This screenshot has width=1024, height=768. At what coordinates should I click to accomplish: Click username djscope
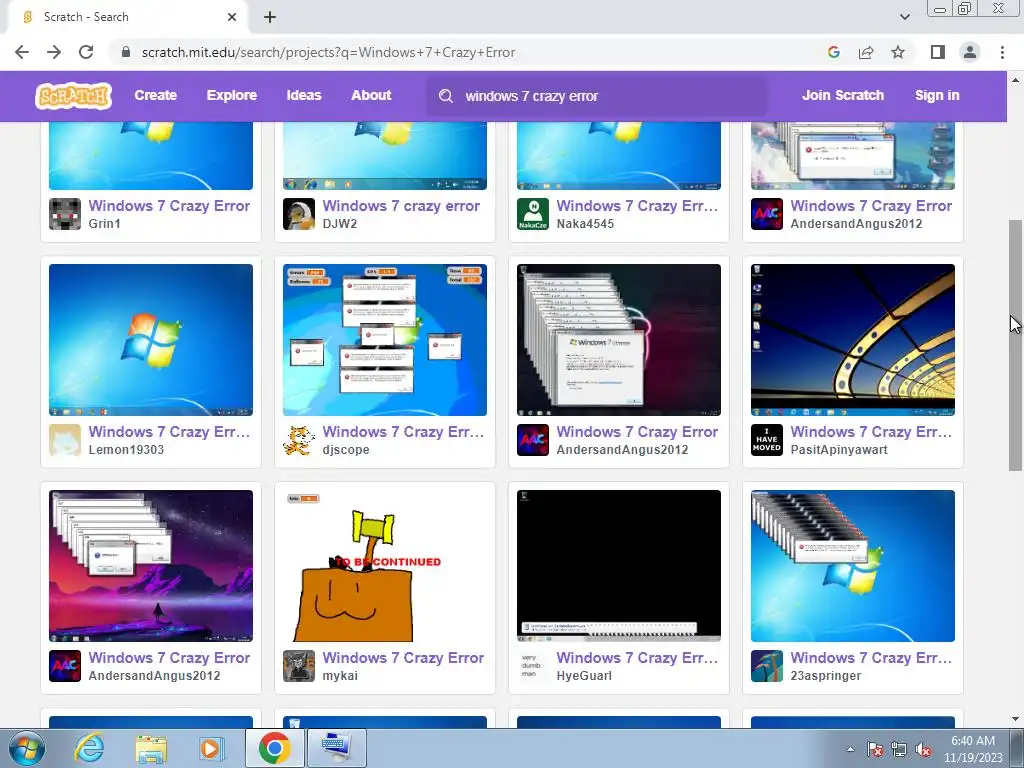pyautogui.click(x=345, y=450)
